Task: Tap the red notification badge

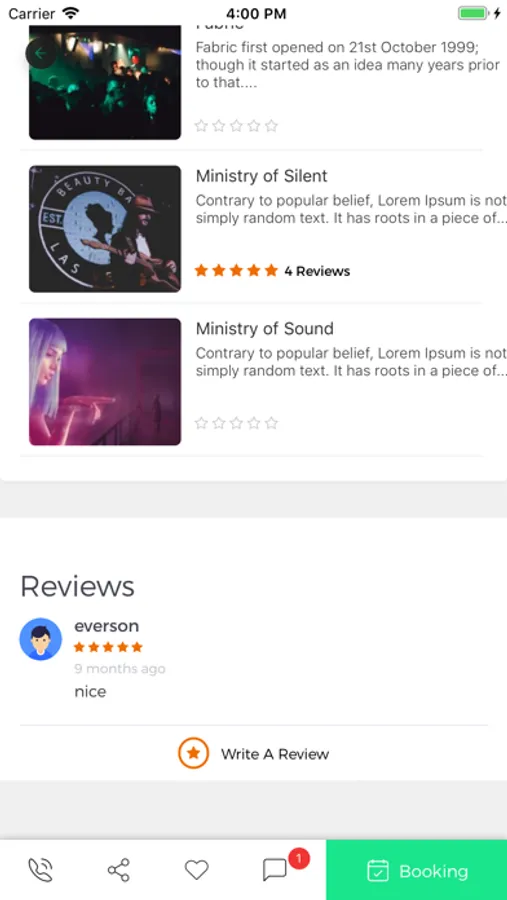Action: pos(299,859)
